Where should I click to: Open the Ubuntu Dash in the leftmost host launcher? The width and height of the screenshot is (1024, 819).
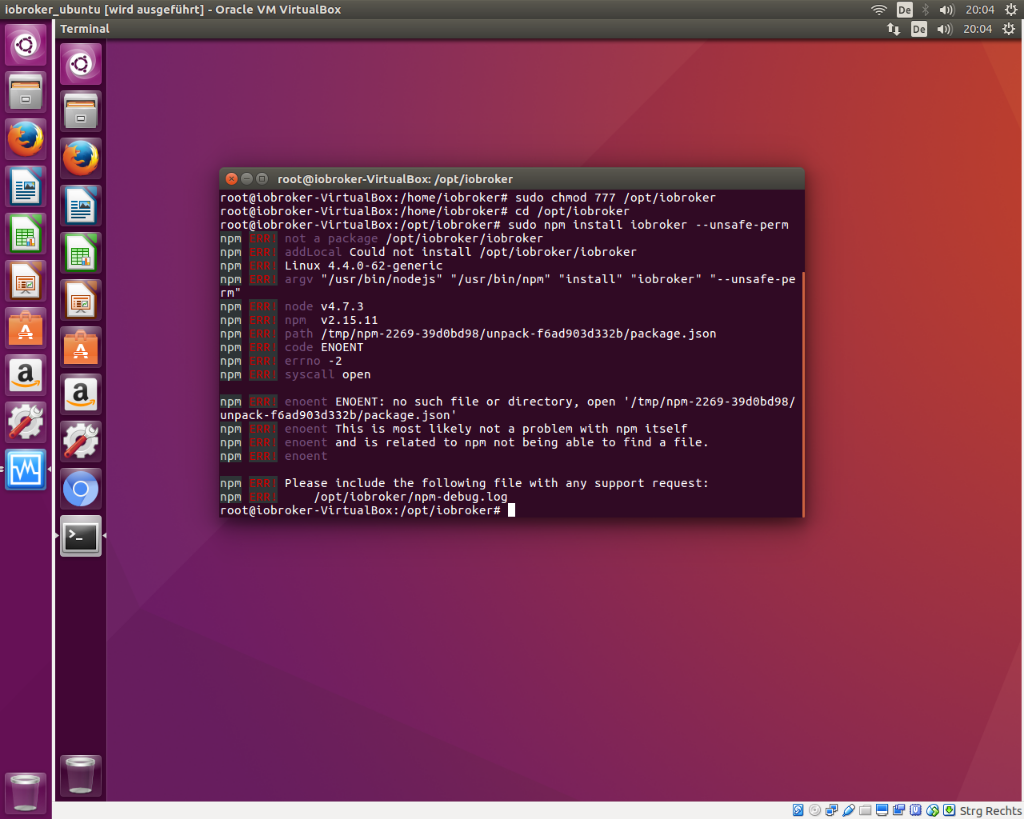click(x=25, y=44)
